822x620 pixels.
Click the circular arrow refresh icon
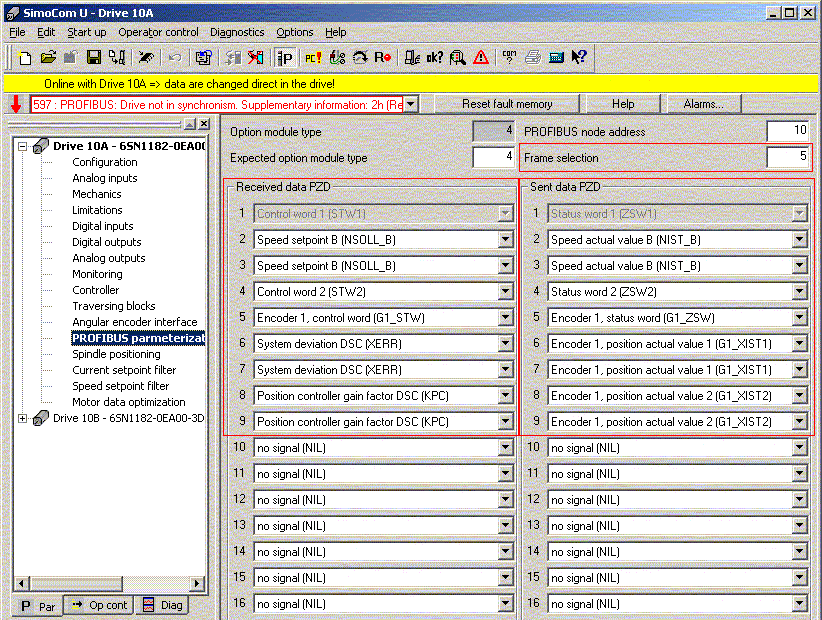point(360,57)
